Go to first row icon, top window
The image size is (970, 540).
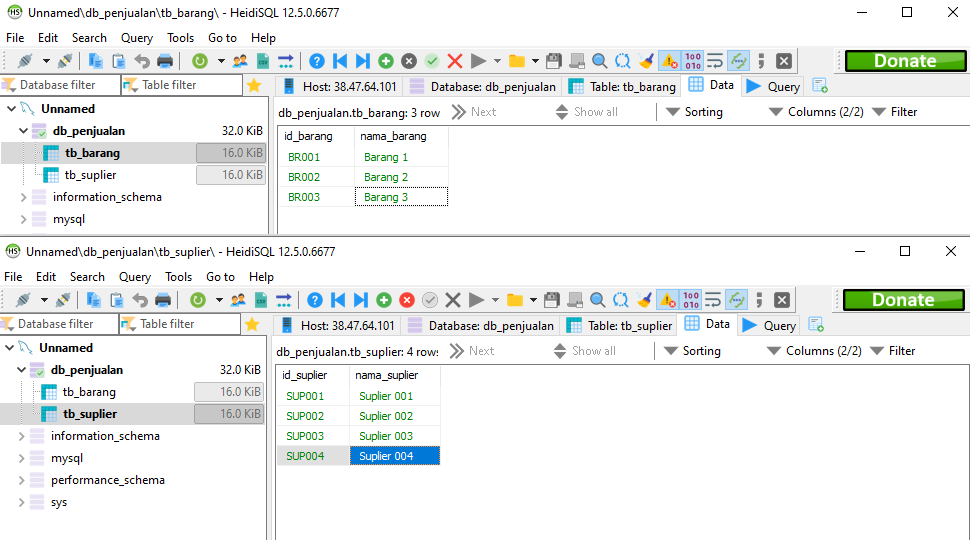pos(340,61)
